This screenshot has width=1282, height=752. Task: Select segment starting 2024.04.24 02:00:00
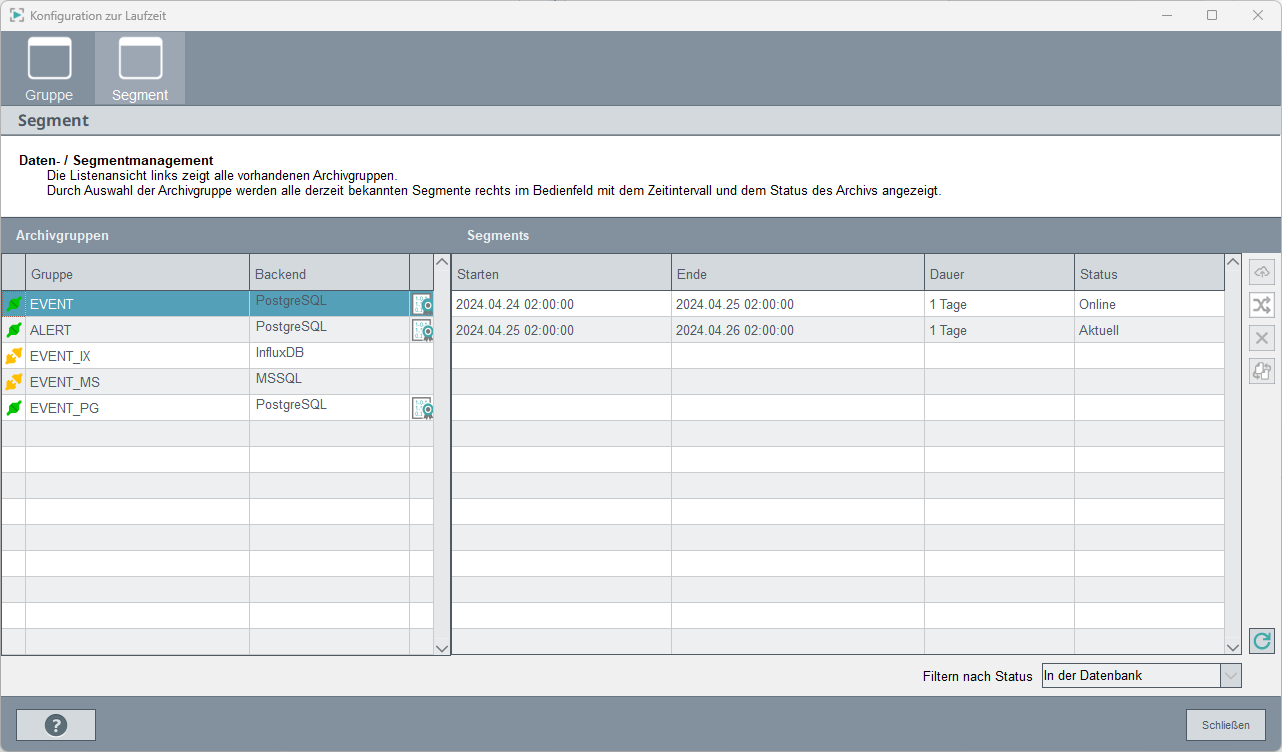838,304
